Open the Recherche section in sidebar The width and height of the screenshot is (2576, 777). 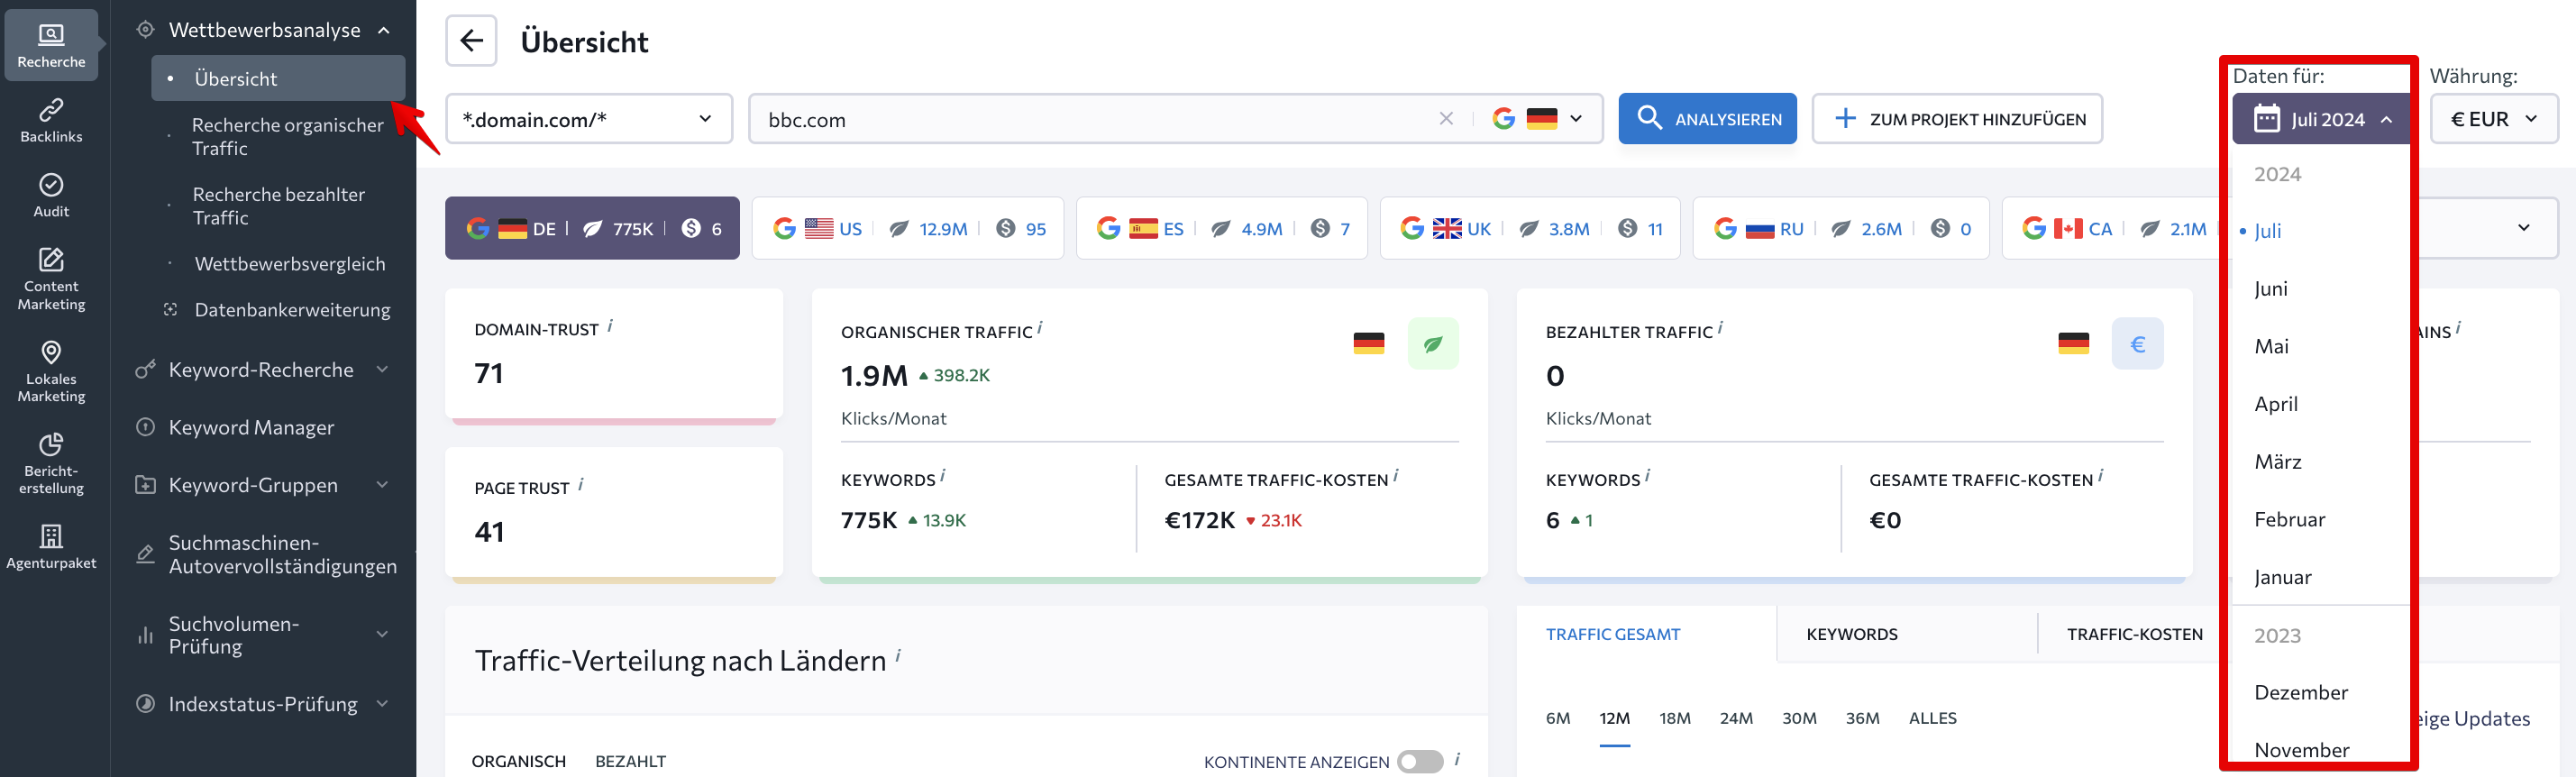(51, 45)
